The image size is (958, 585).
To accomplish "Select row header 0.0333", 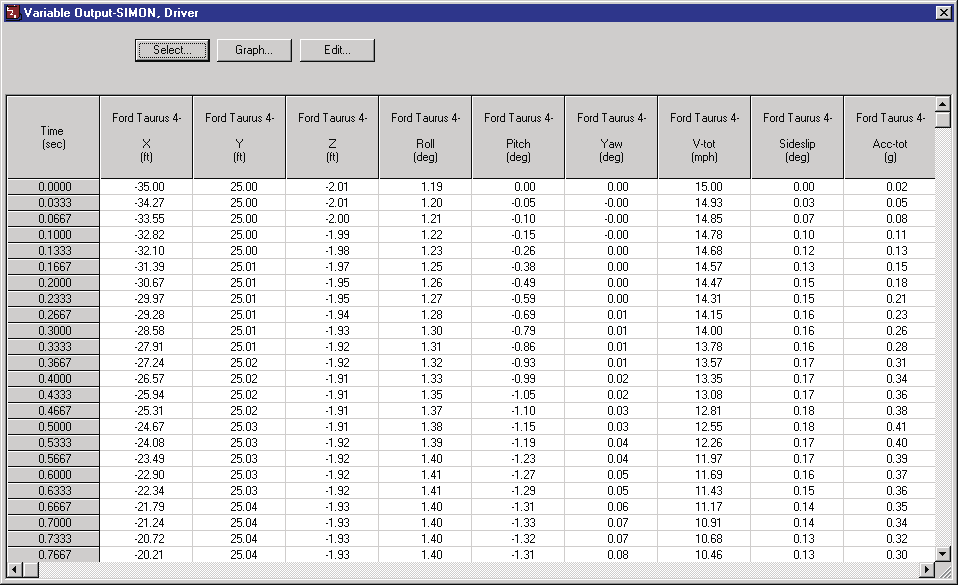I will (53, 203).
